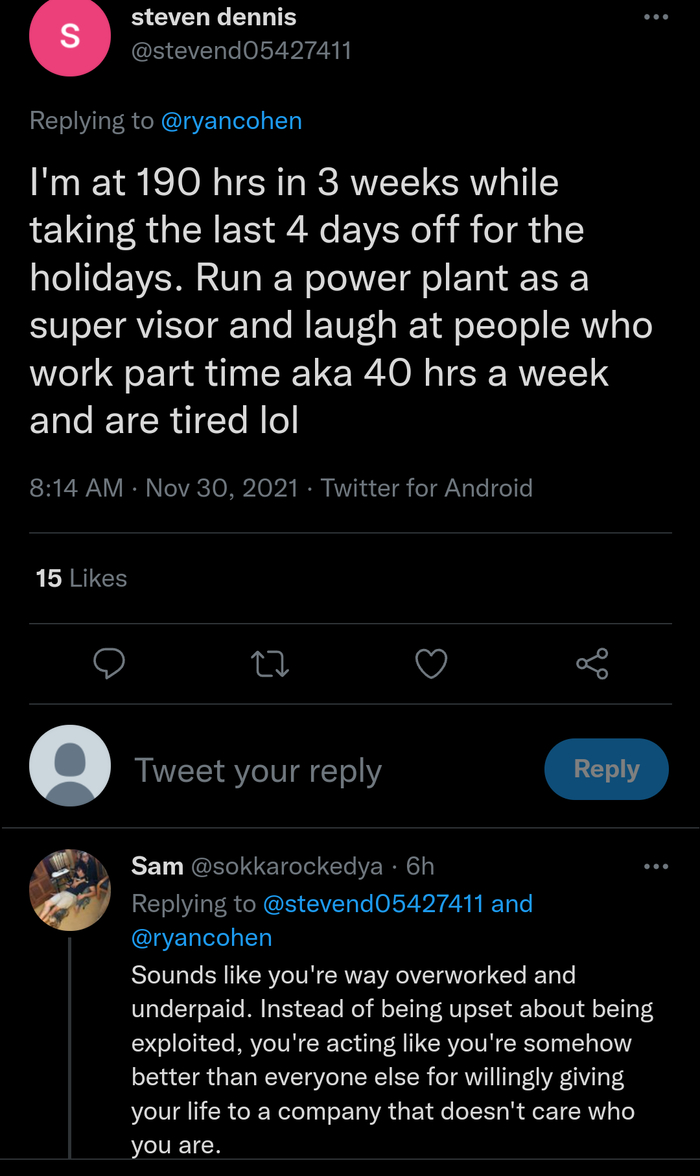
Task: Click the gray default user avatar
Action: pyautogui.click(x=69, y=766)
